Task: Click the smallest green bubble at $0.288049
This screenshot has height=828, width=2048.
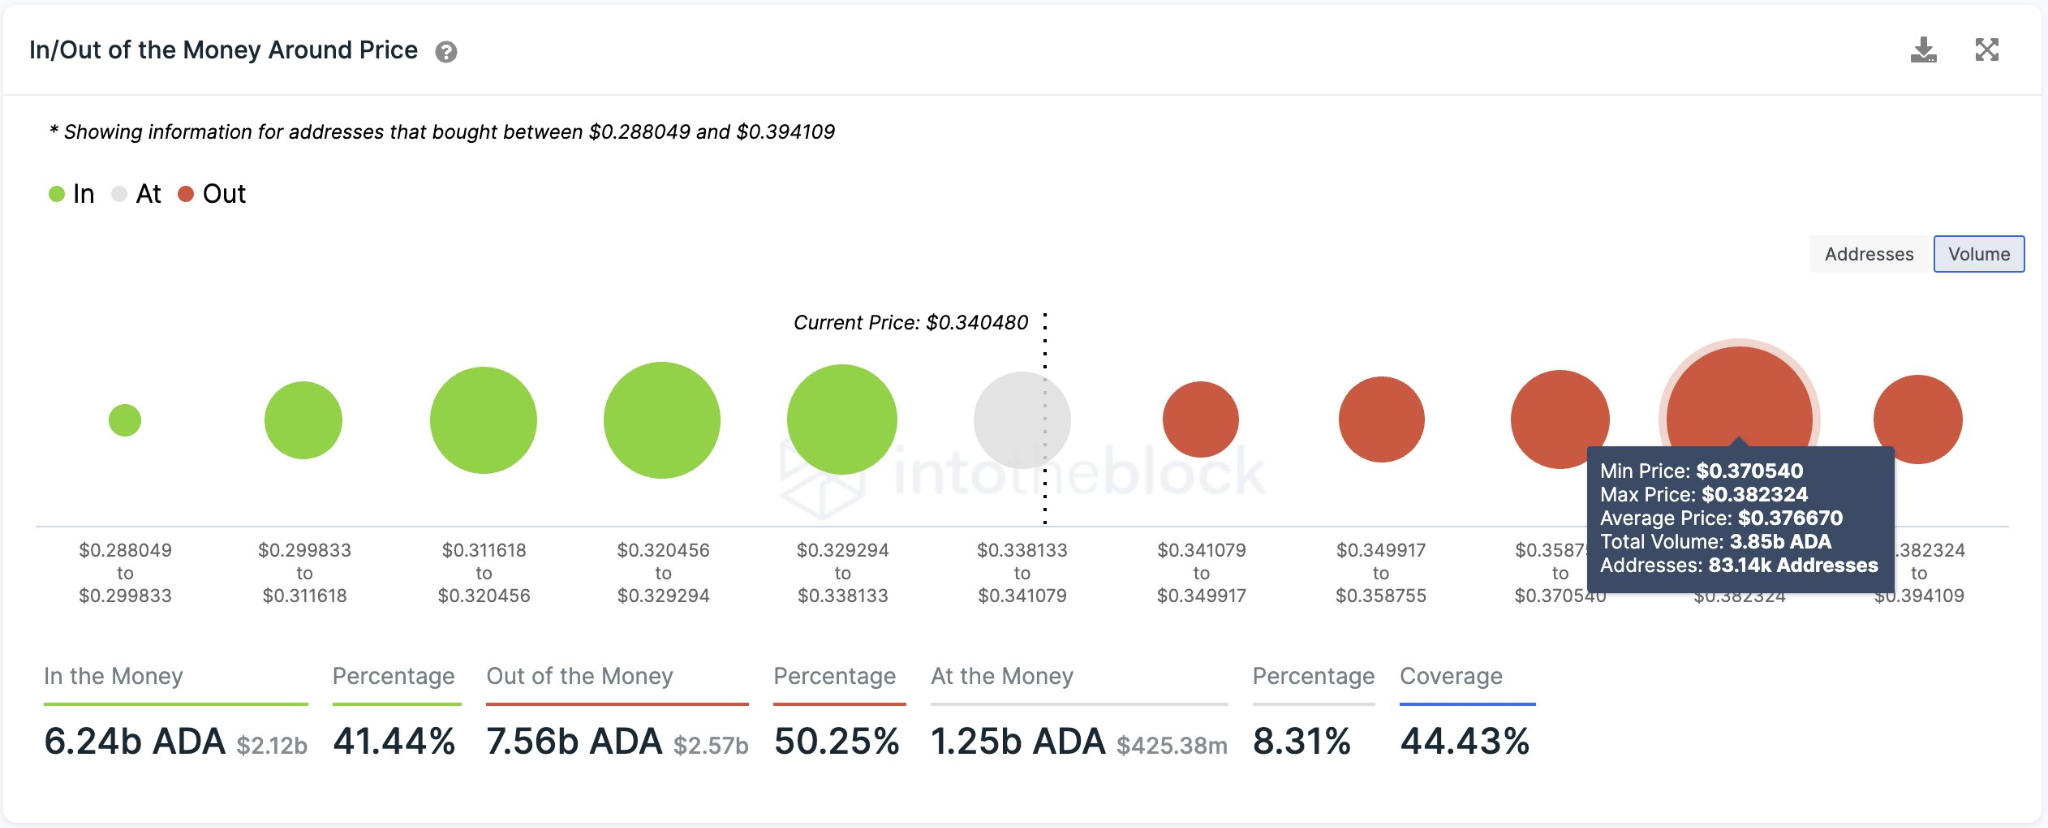Action: (x=125, y=420)
